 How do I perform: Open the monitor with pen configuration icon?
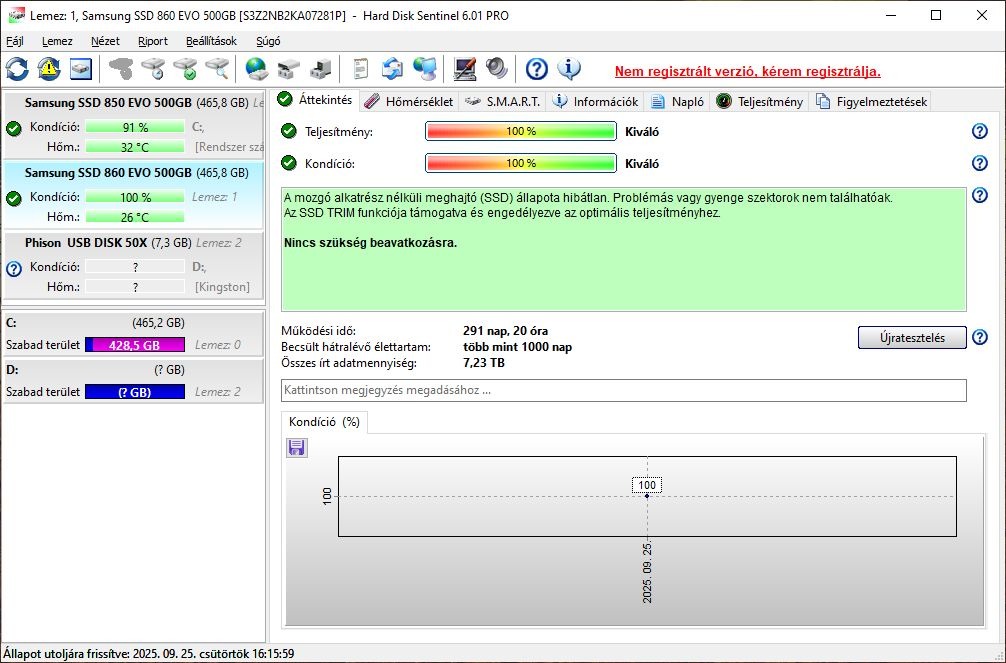click(x=465, y=69)
